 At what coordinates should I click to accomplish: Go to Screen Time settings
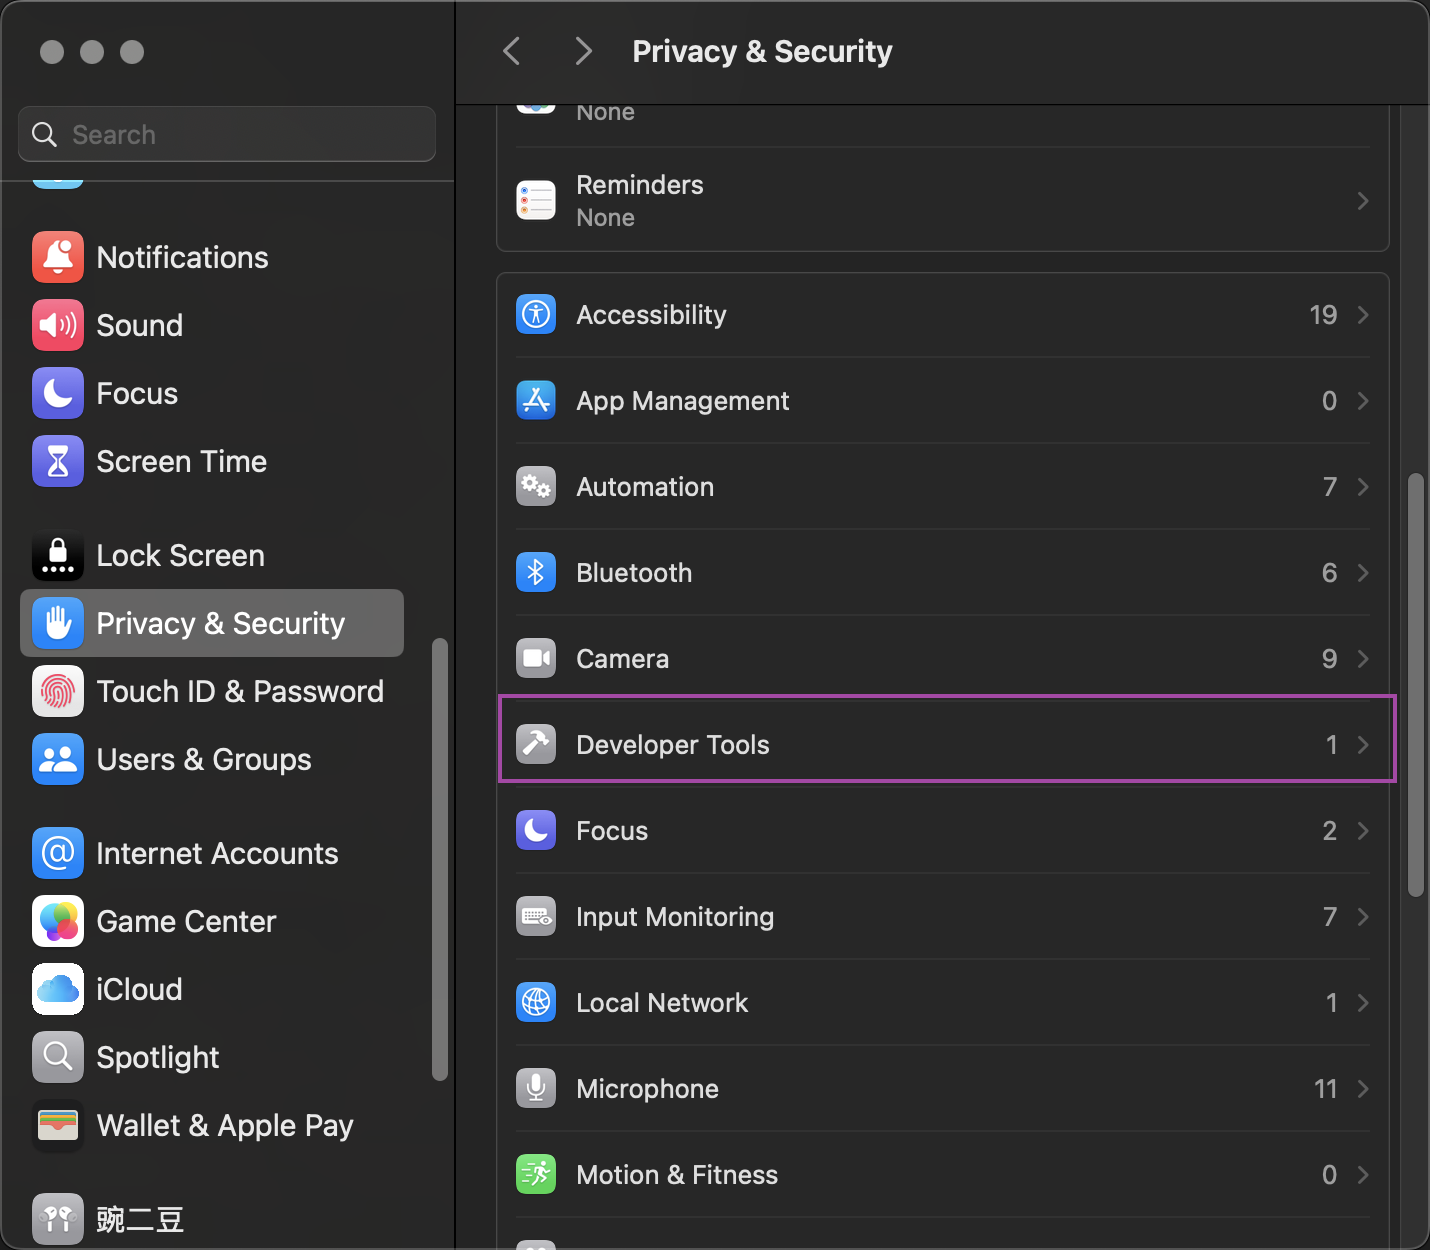pos(212,461)
